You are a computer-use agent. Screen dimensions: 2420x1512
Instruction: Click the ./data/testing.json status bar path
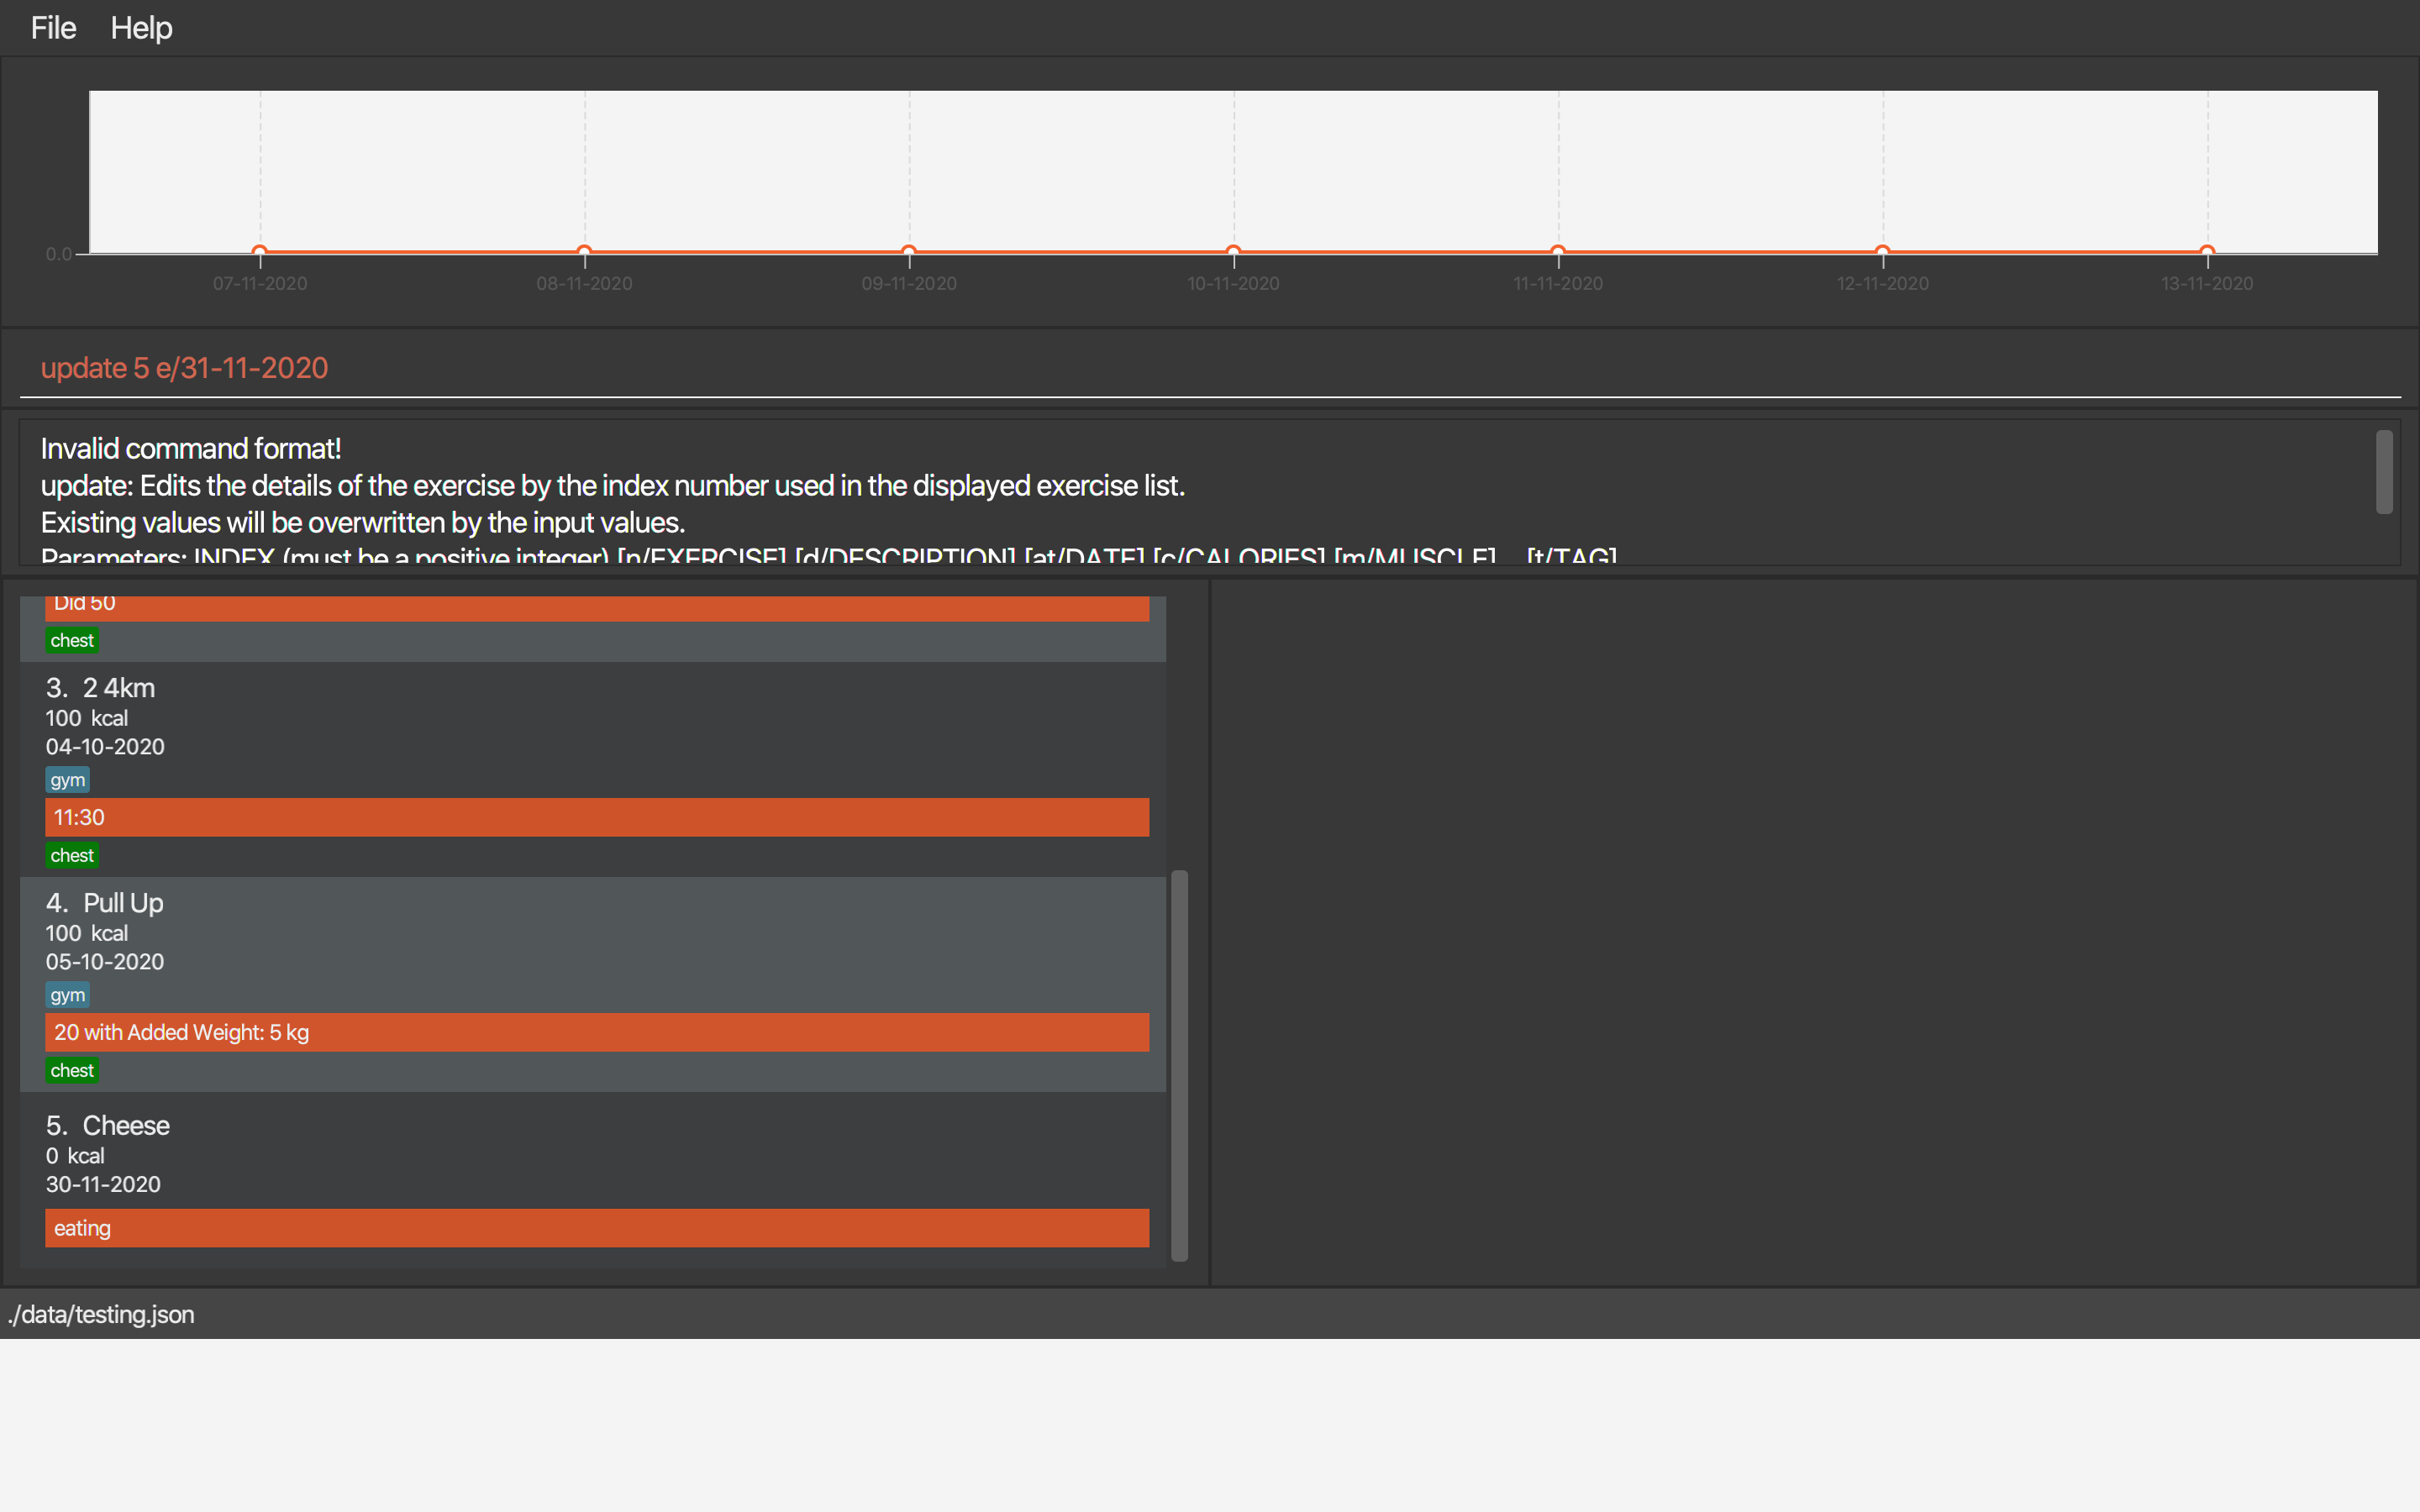point(101,1314)
